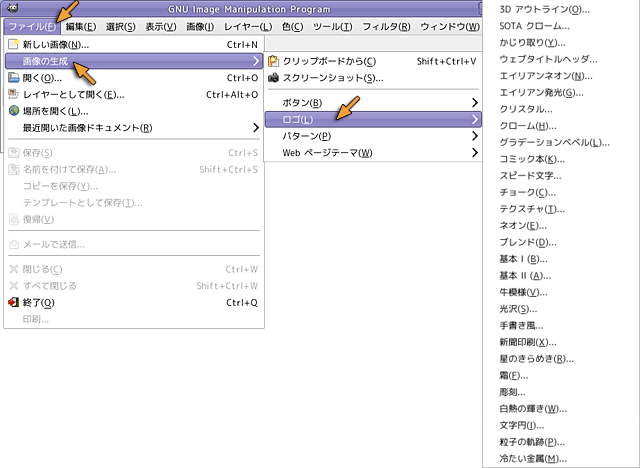Image resolution: width=640 pixels, height=468 pixels.
Task: Expand the パターン submenu
Action: coord(372,136)
